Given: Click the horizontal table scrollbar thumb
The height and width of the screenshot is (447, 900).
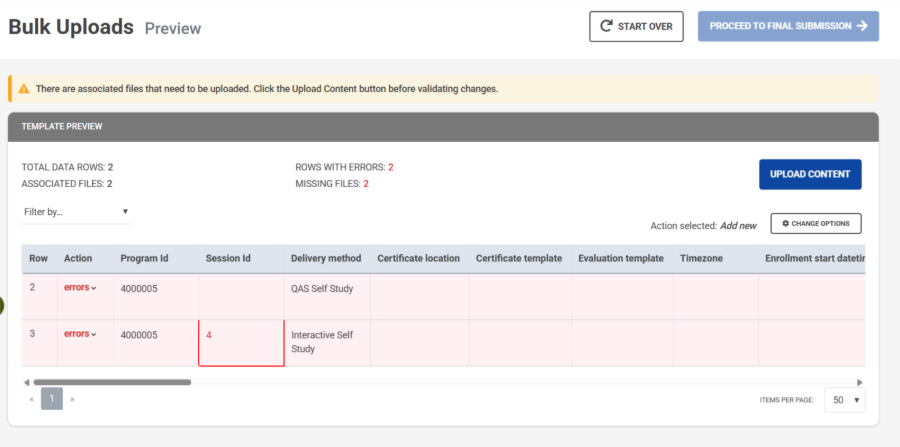Looking at the screenshot, I should [x=112, y=382].
